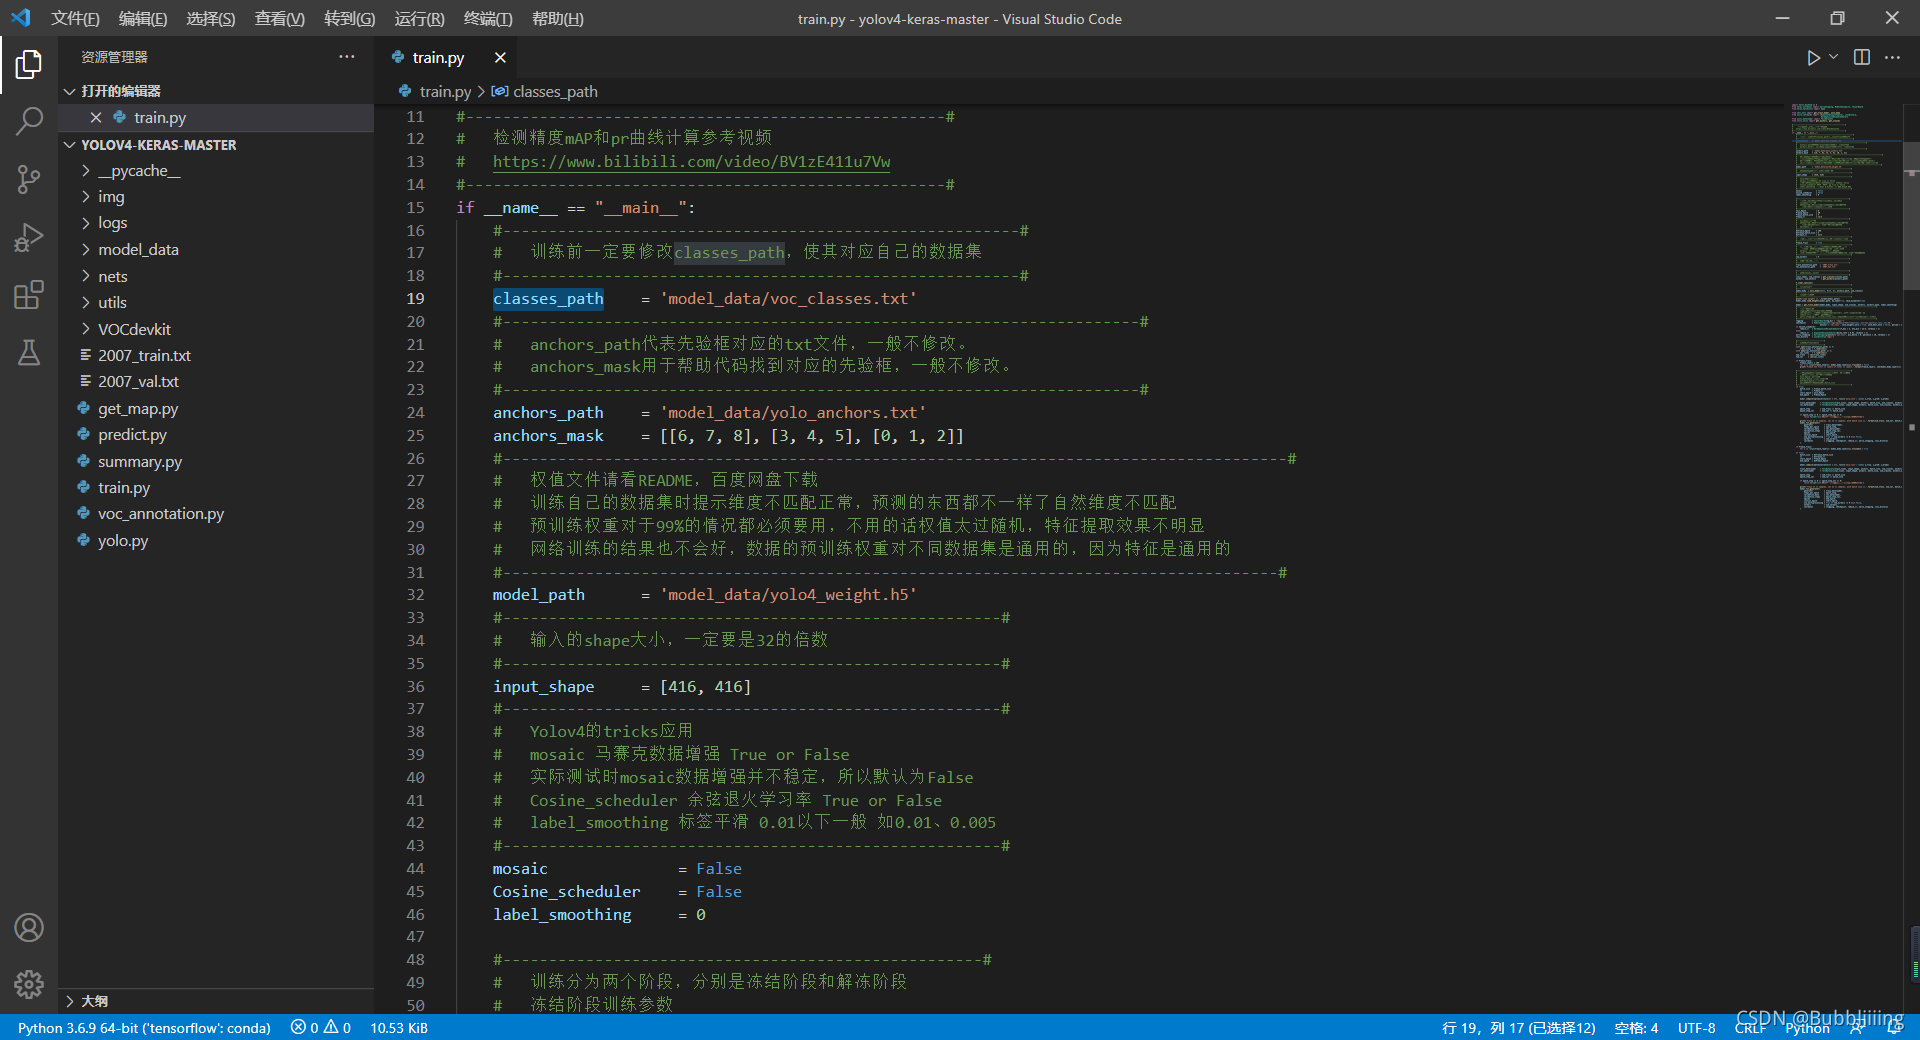Viewport: 1920px width, 1040px height.
Task: Click the 'model_data/yolo4_weight.h5' string
Action: (x=788, y=595)
